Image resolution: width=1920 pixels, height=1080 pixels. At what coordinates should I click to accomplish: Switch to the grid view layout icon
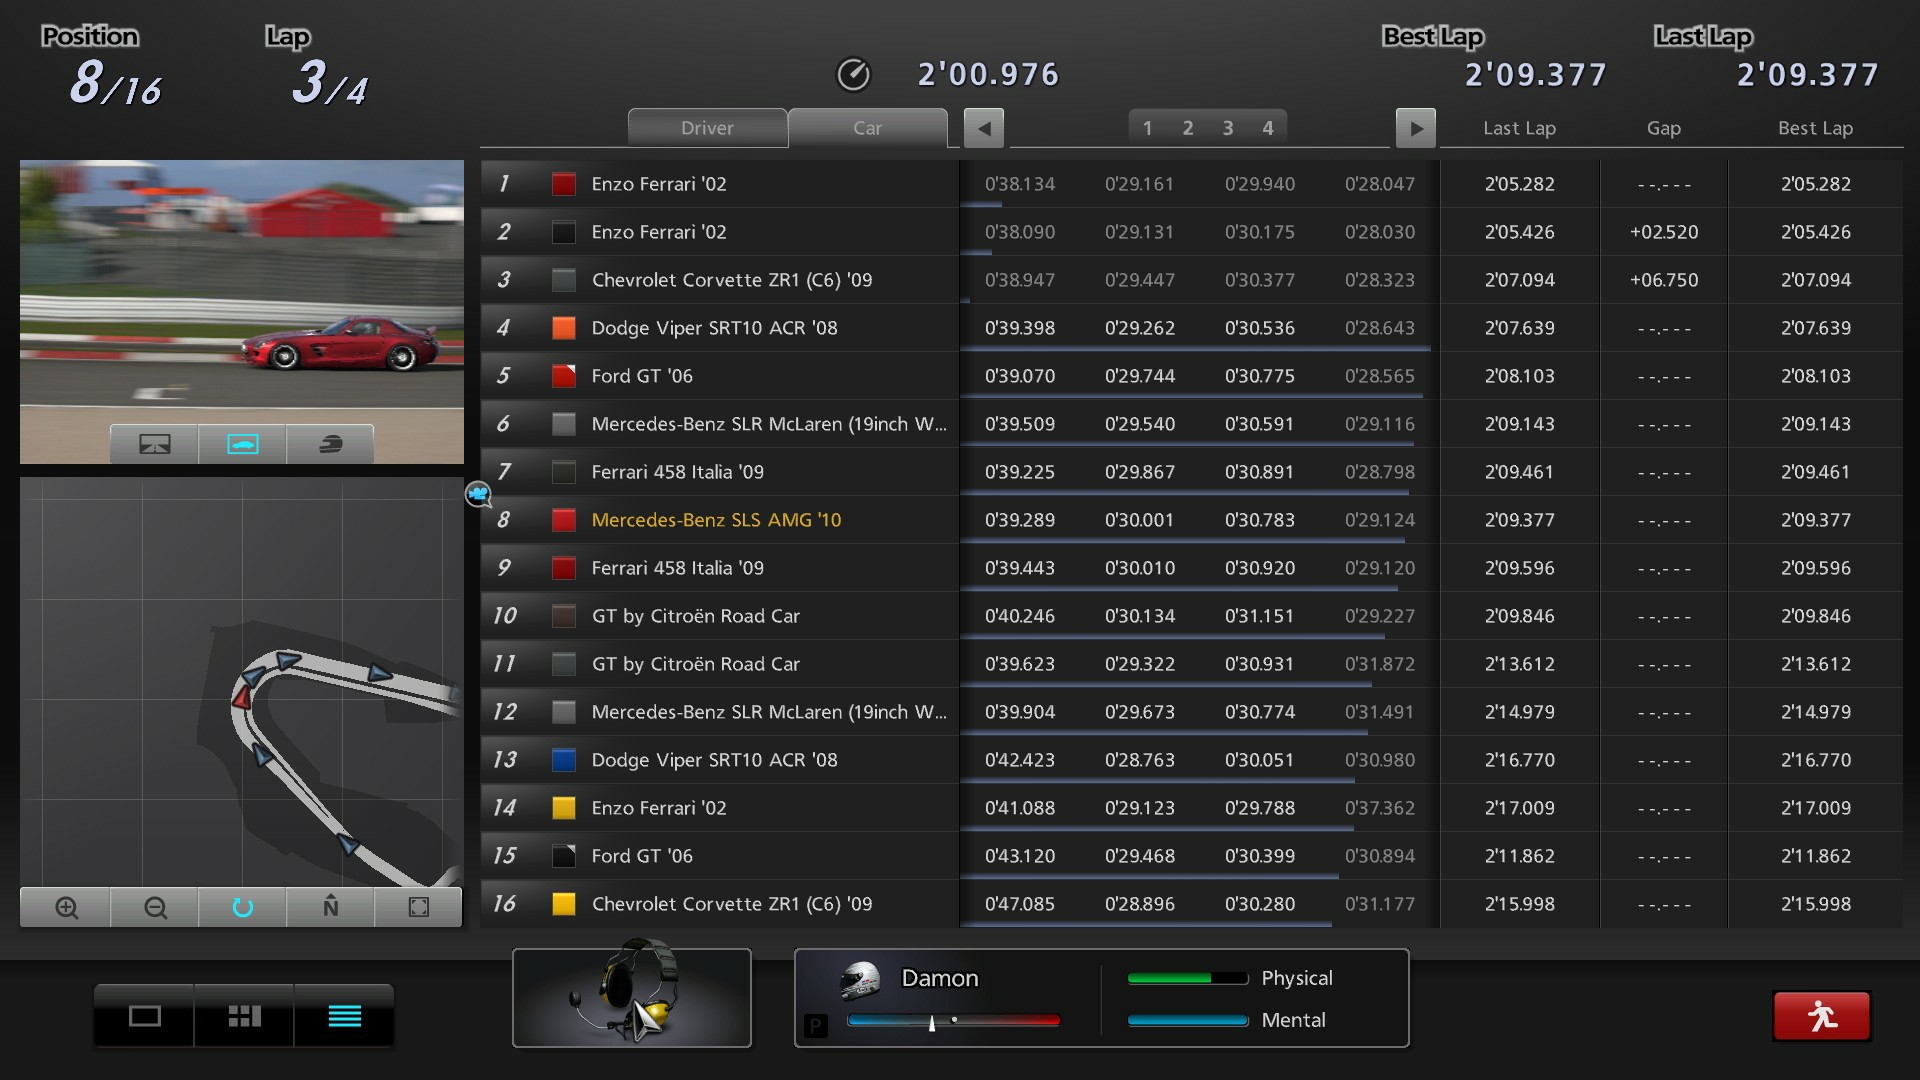click(241, 1016)
